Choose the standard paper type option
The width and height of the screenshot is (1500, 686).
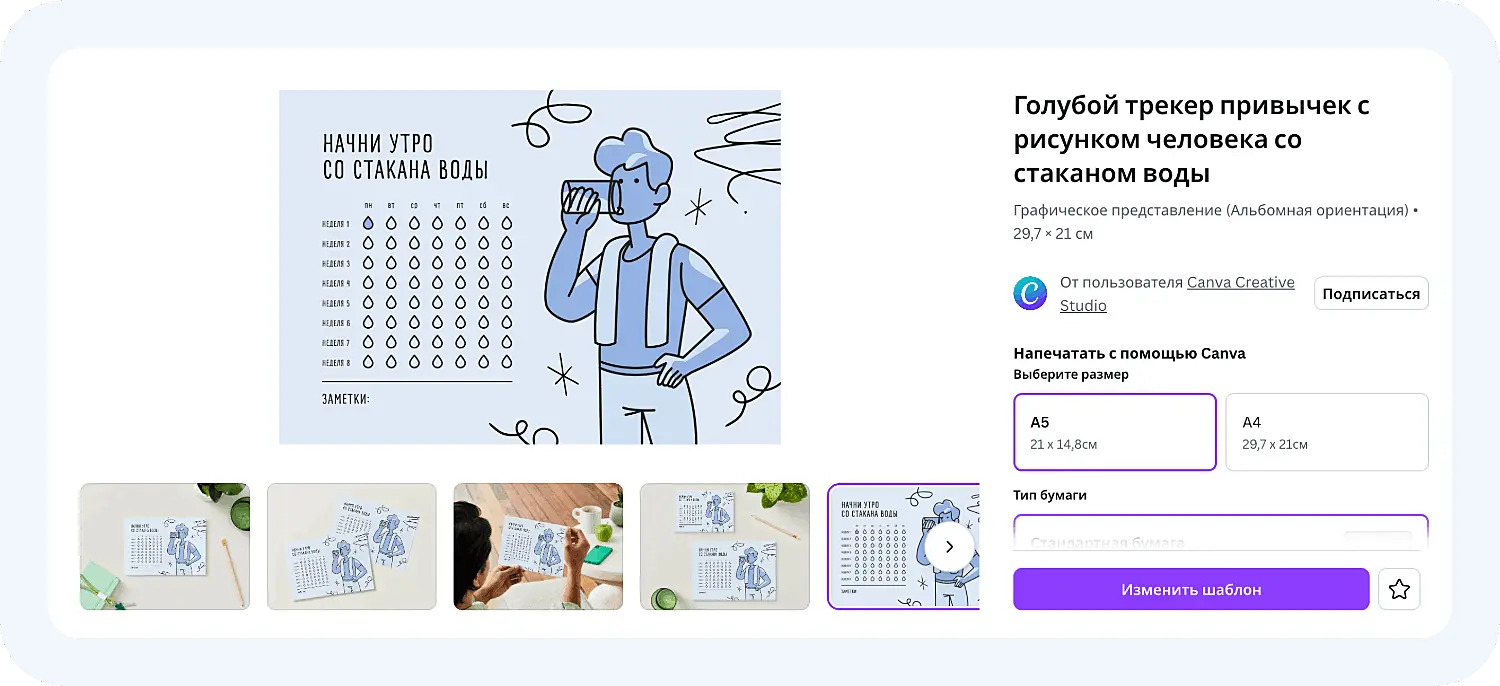[x=1221, y=533]
